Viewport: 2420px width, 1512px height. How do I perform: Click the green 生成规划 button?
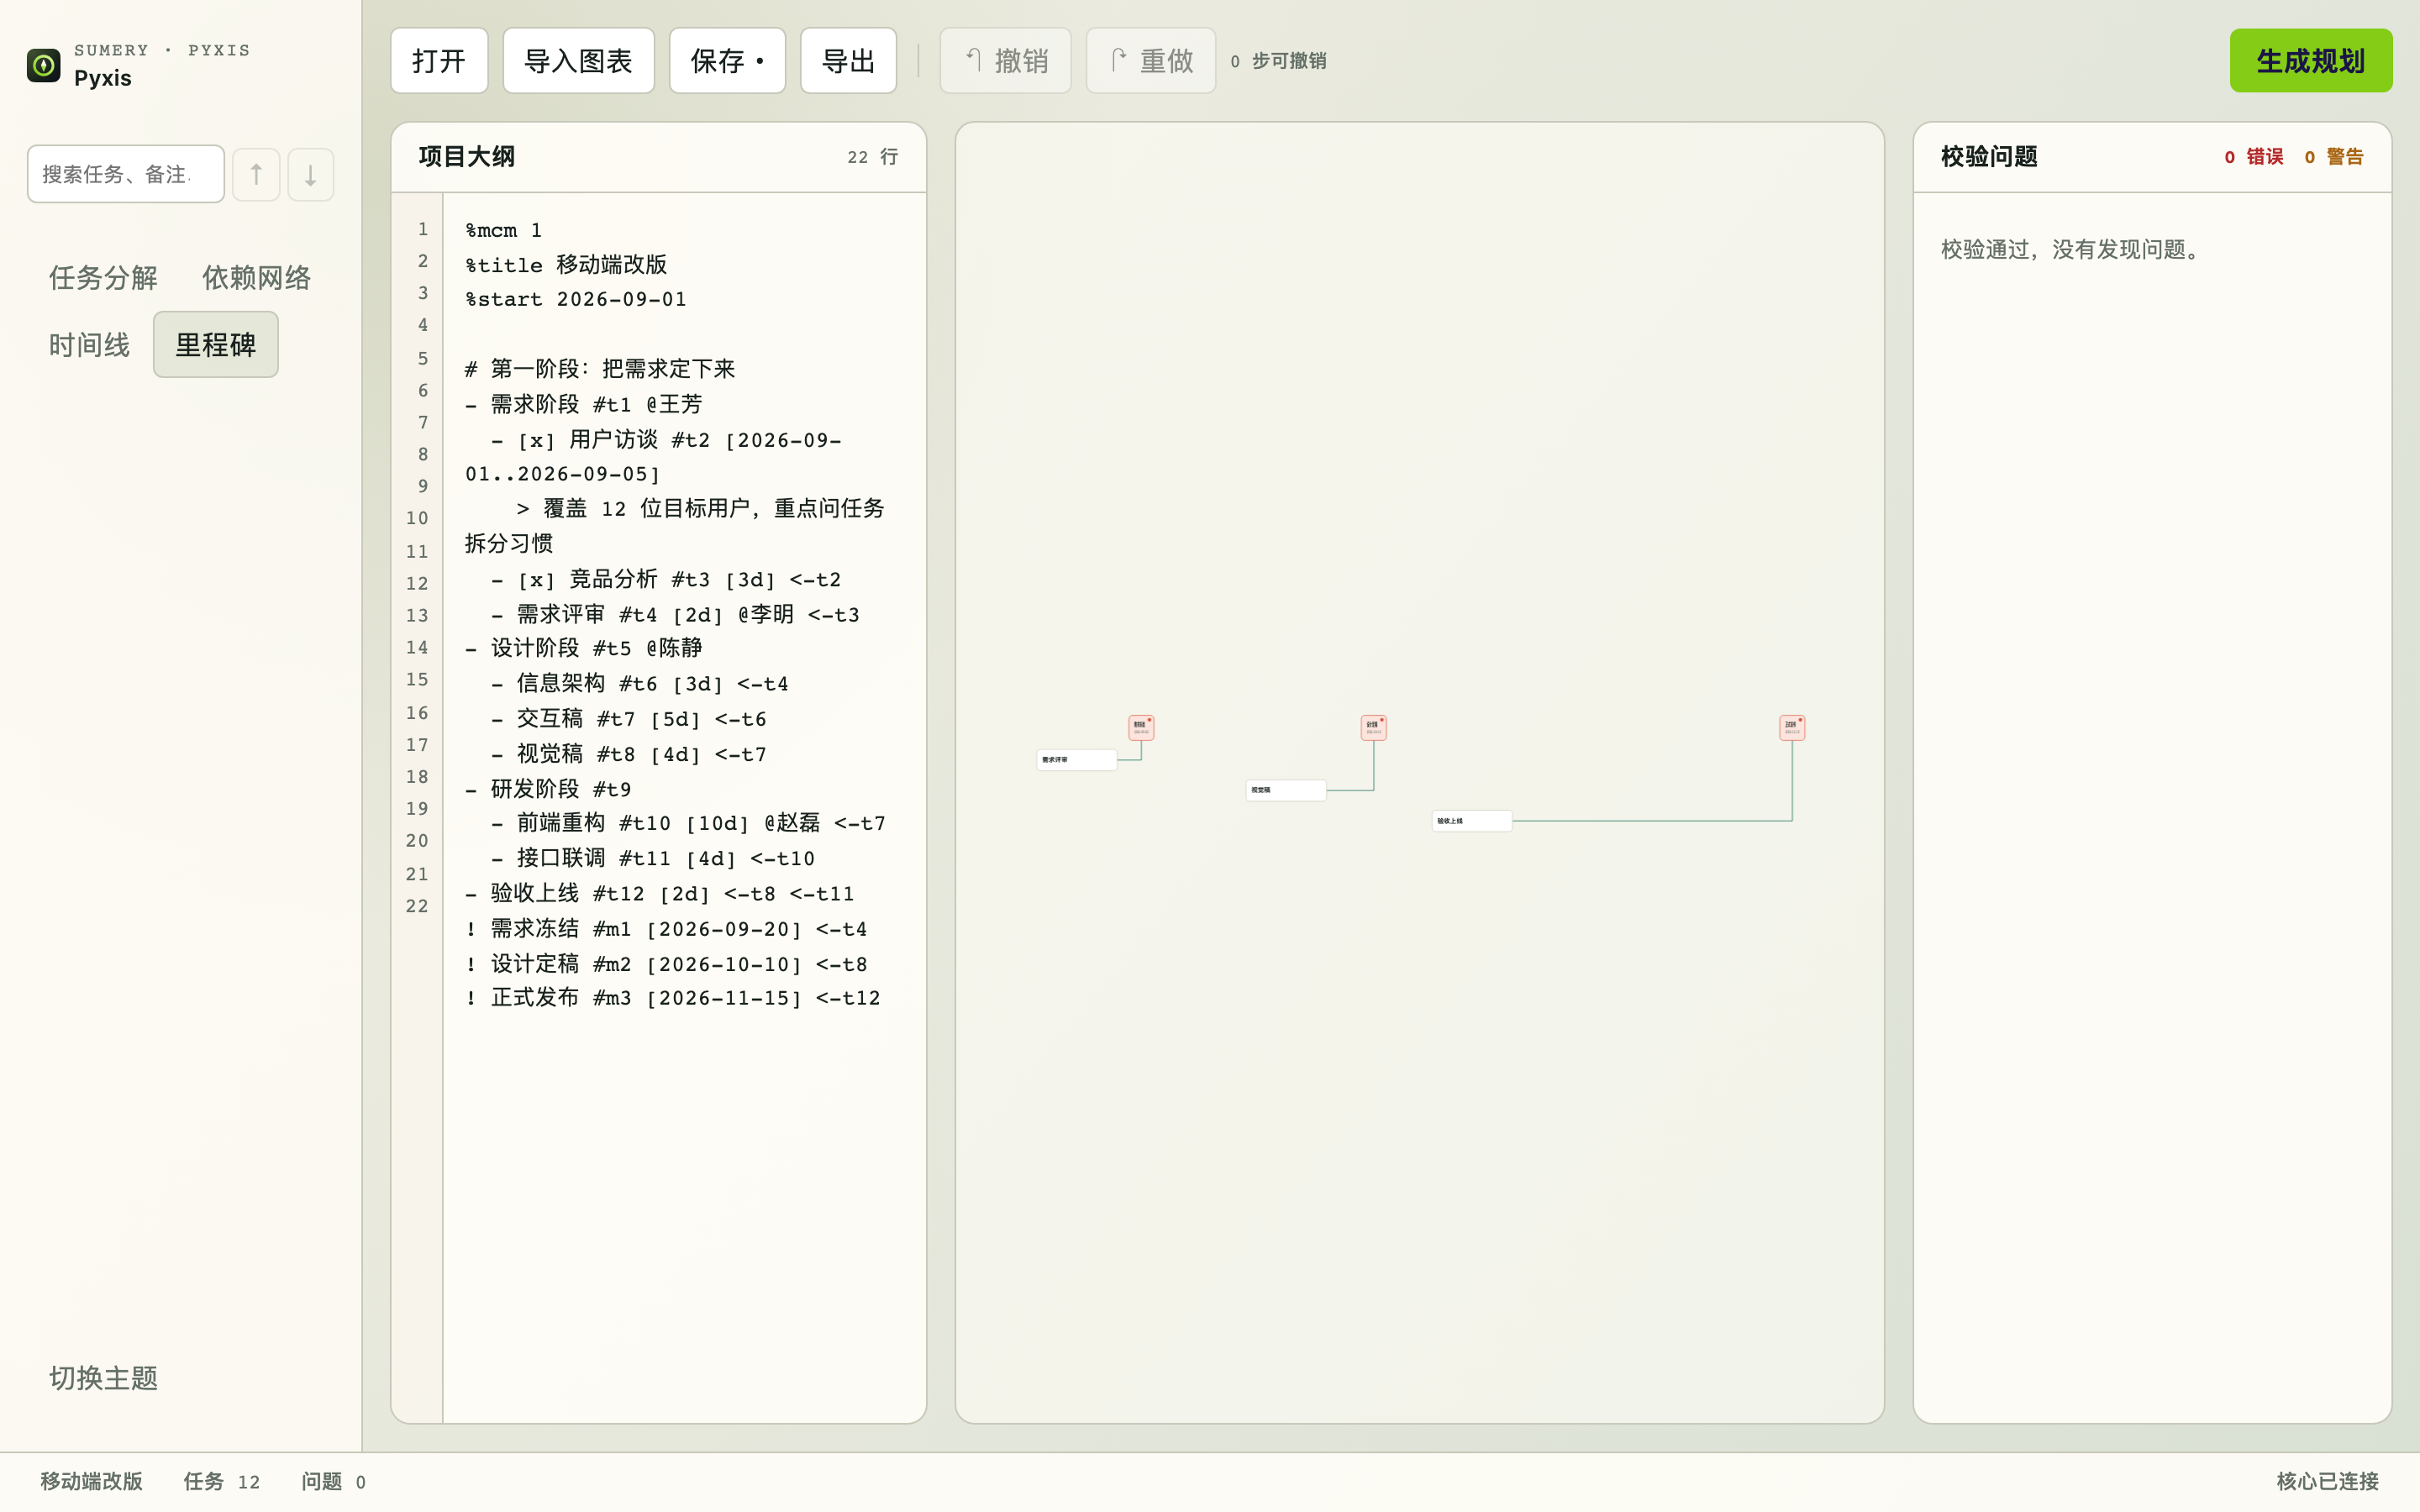[2311, 61]
